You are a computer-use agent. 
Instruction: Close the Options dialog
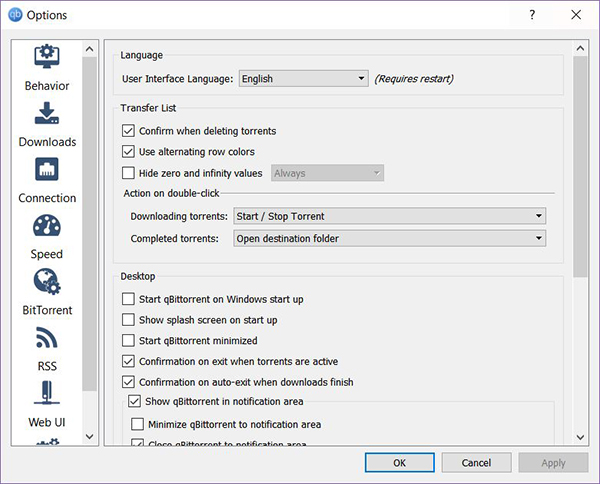pyautogui.click(x=576, y=15)
